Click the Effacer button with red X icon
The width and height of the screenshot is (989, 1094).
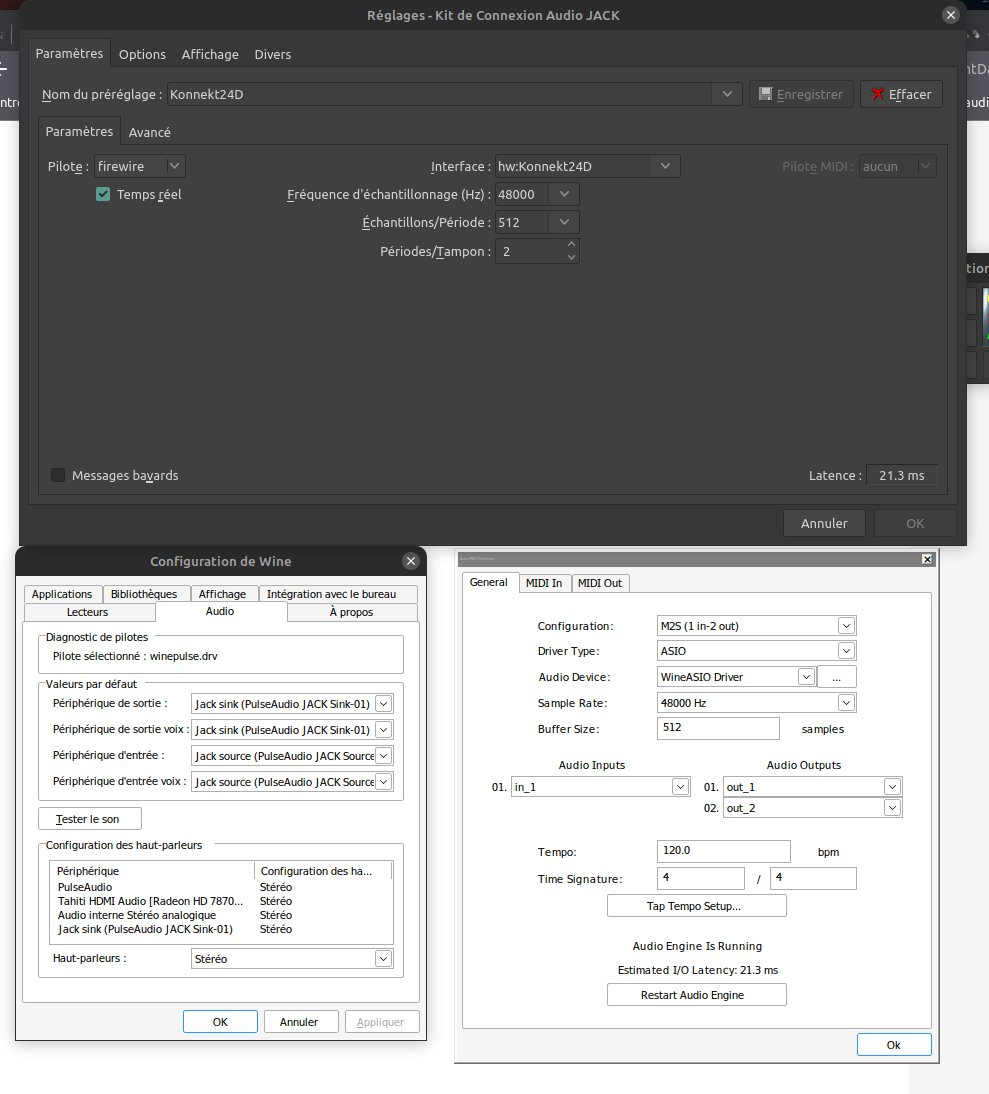901,94
